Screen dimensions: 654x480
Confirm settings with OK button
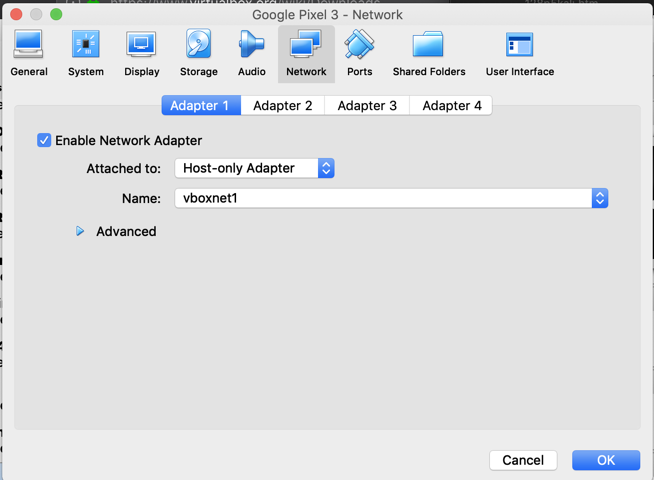606,460
